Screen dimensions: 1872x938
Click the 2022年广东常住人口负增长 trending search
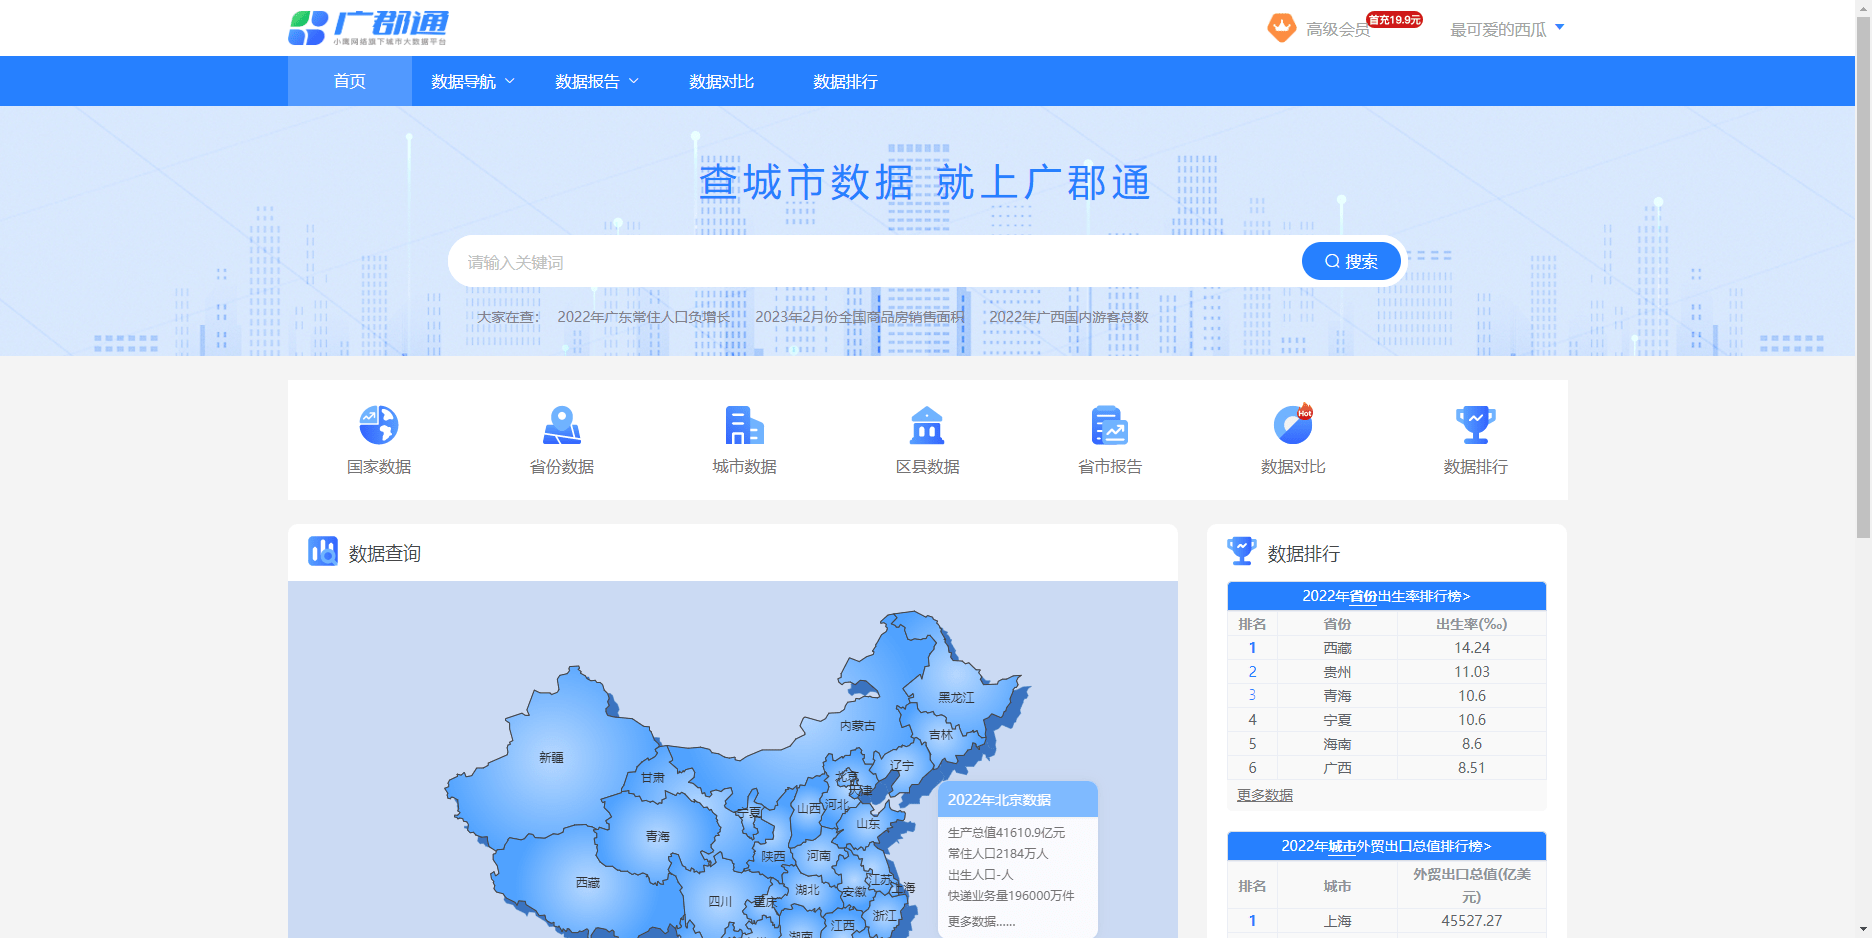pyautogui.click(x=643, y=317)
